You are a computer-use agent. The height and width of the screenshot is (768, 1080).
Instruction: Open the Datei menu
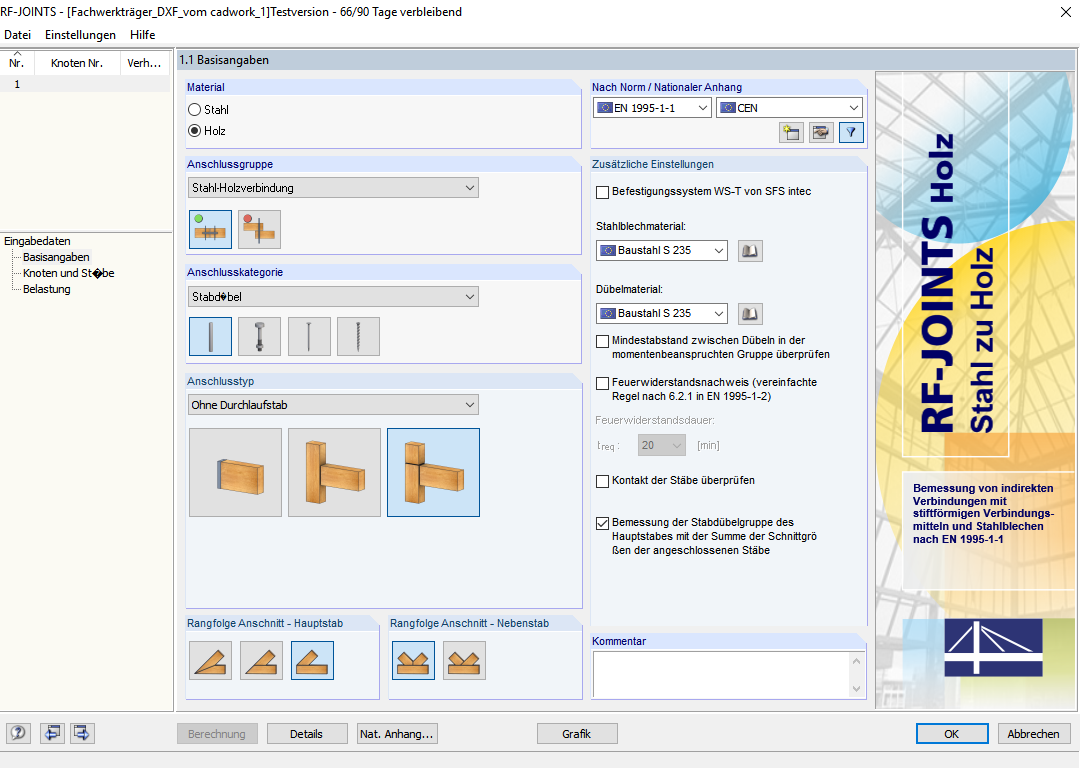point(17,34)
